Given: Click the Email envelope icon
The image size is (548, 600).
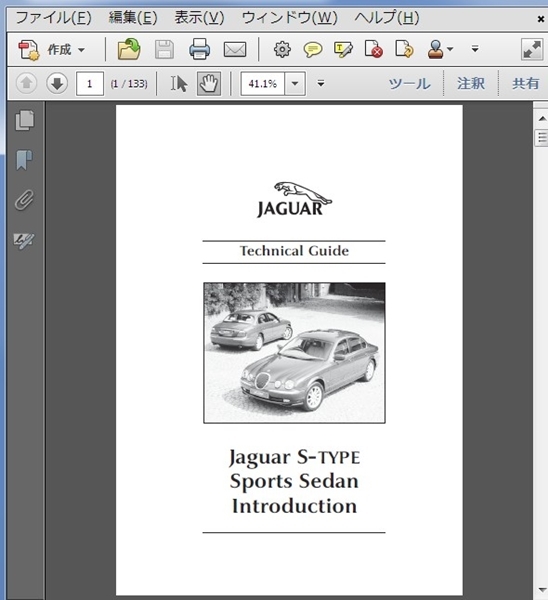Looking at the screenshot, I should pyautogui.click(x=235, y=50).
